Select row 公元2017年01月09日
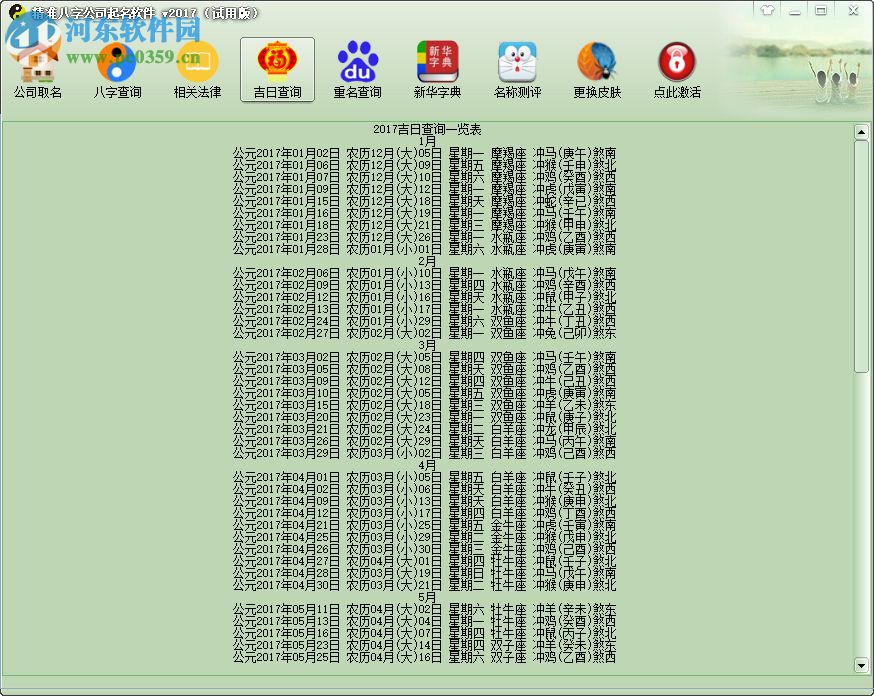 tap(425, 189)
